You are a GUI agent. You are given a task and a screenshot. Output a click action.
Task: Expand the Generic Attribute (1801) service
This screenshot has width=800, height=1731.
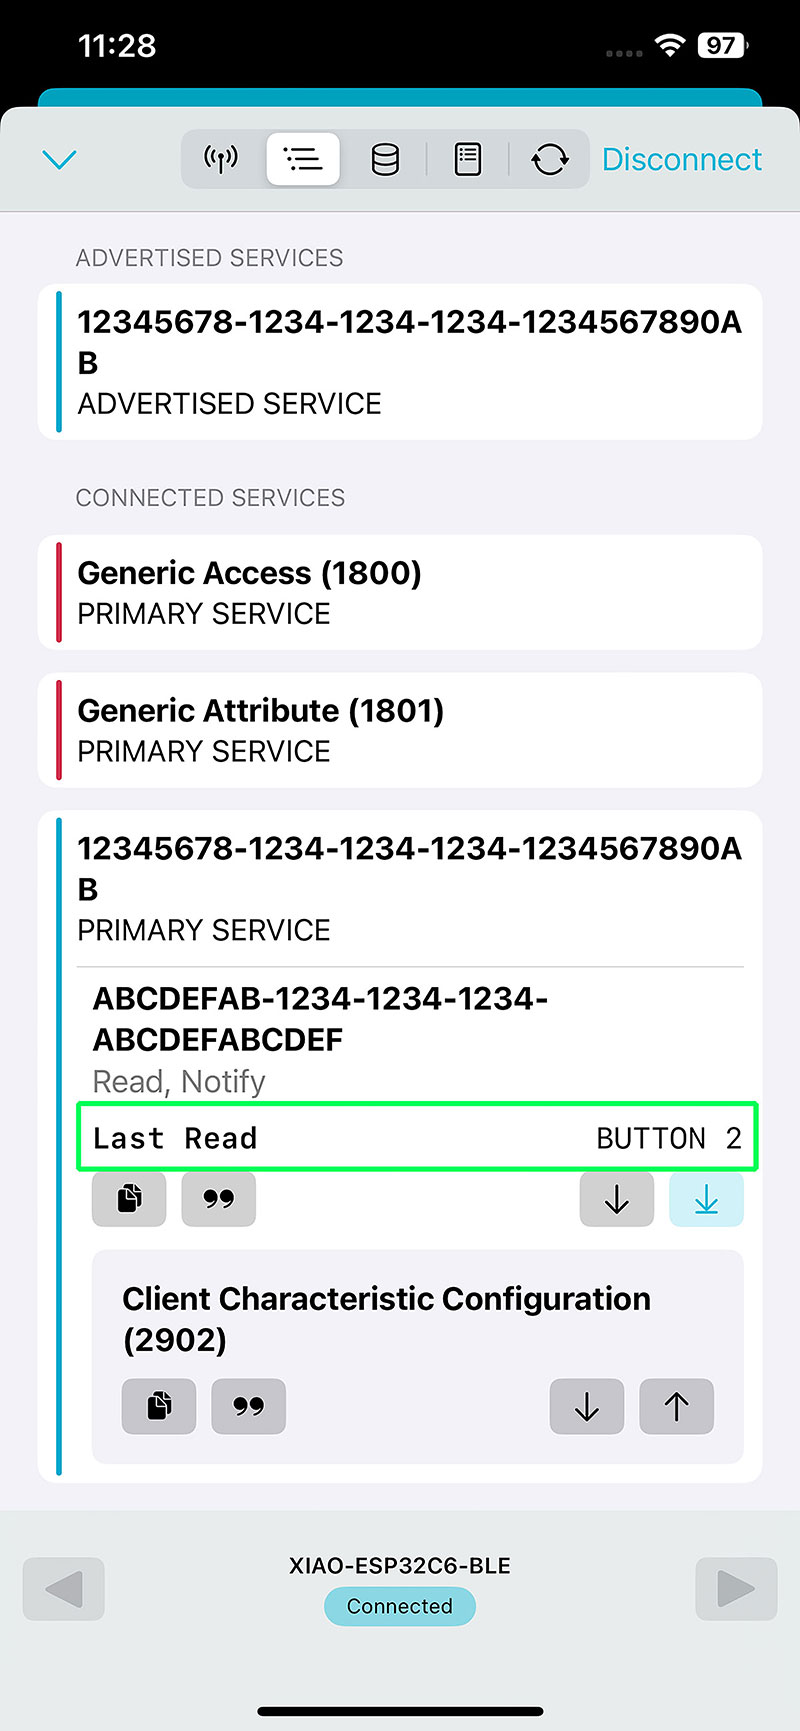click(400, 730)
